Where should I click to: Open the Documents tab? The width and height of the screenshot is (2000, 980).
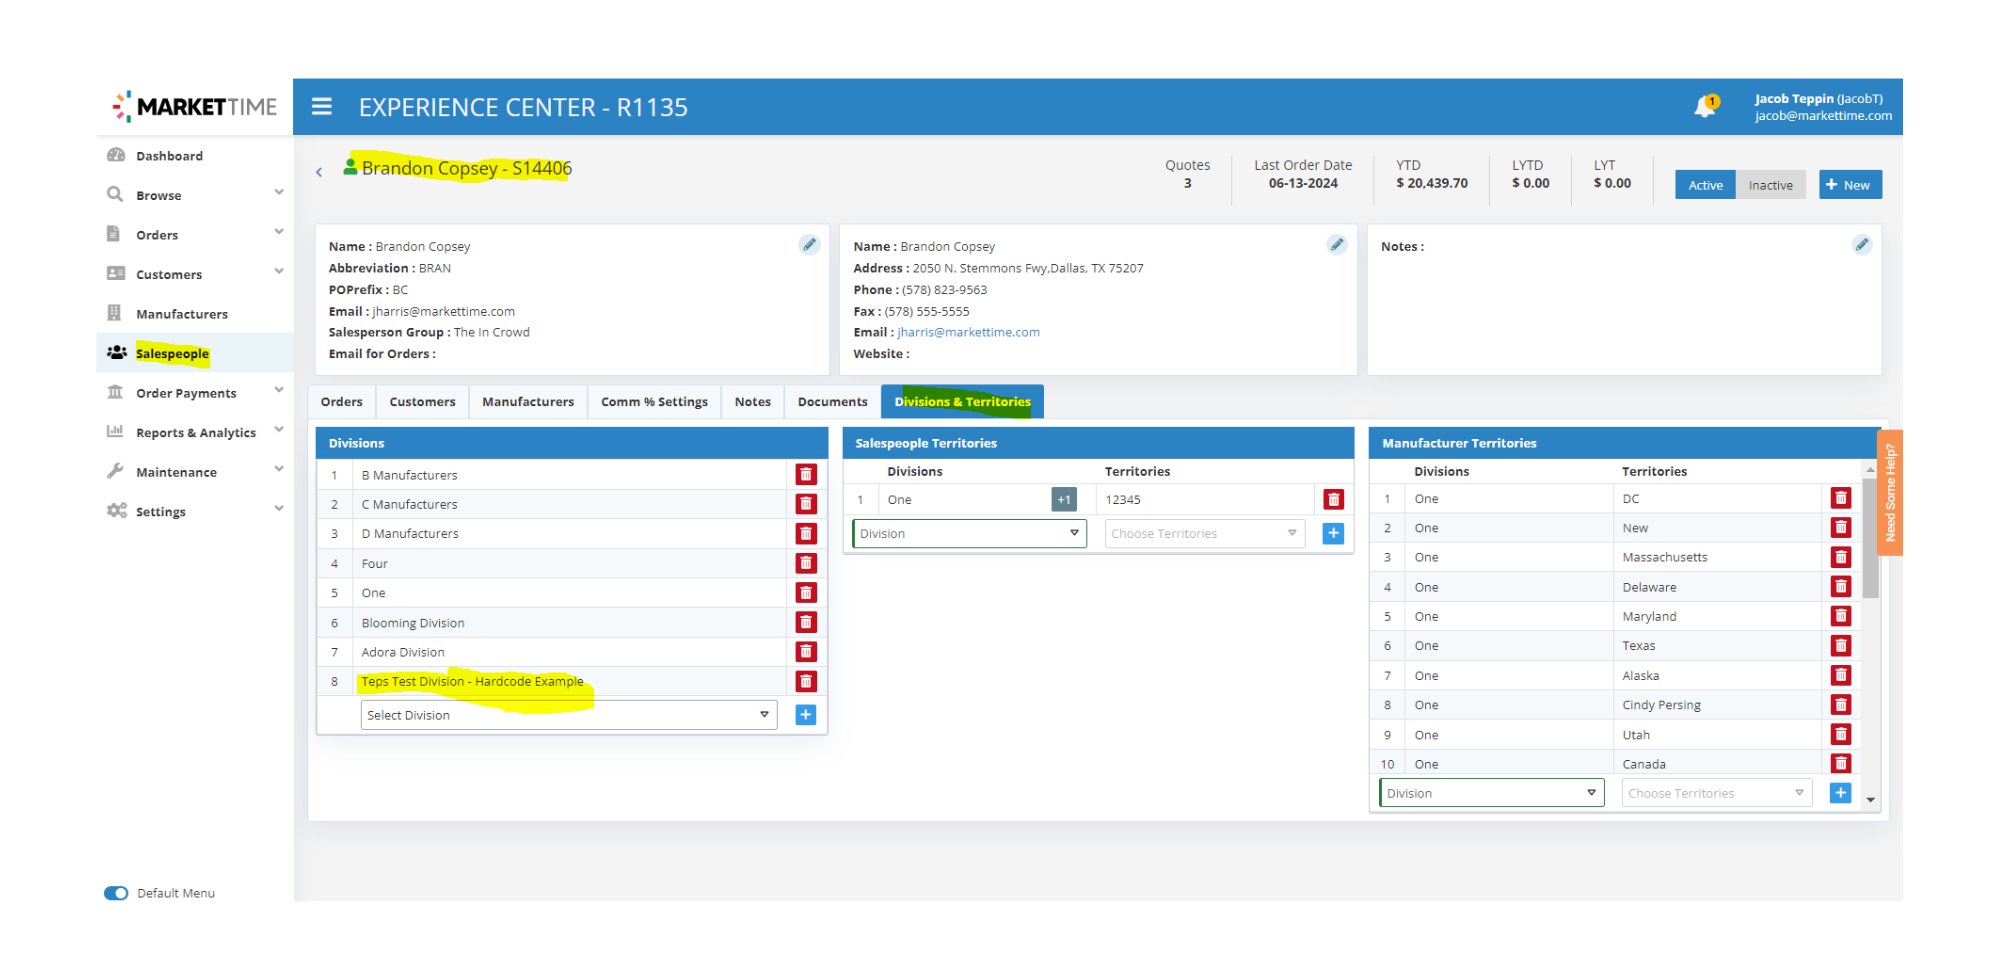point(833,401)
